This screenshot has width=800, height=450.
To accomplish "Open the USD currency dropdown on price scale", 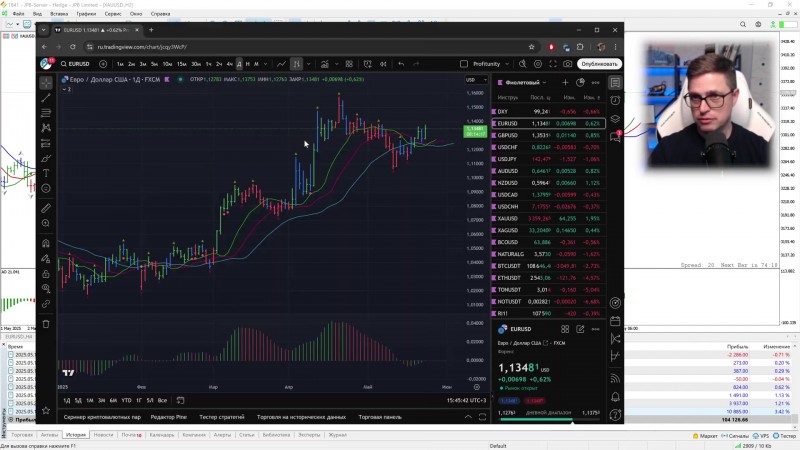I will (x=476, y=80).
